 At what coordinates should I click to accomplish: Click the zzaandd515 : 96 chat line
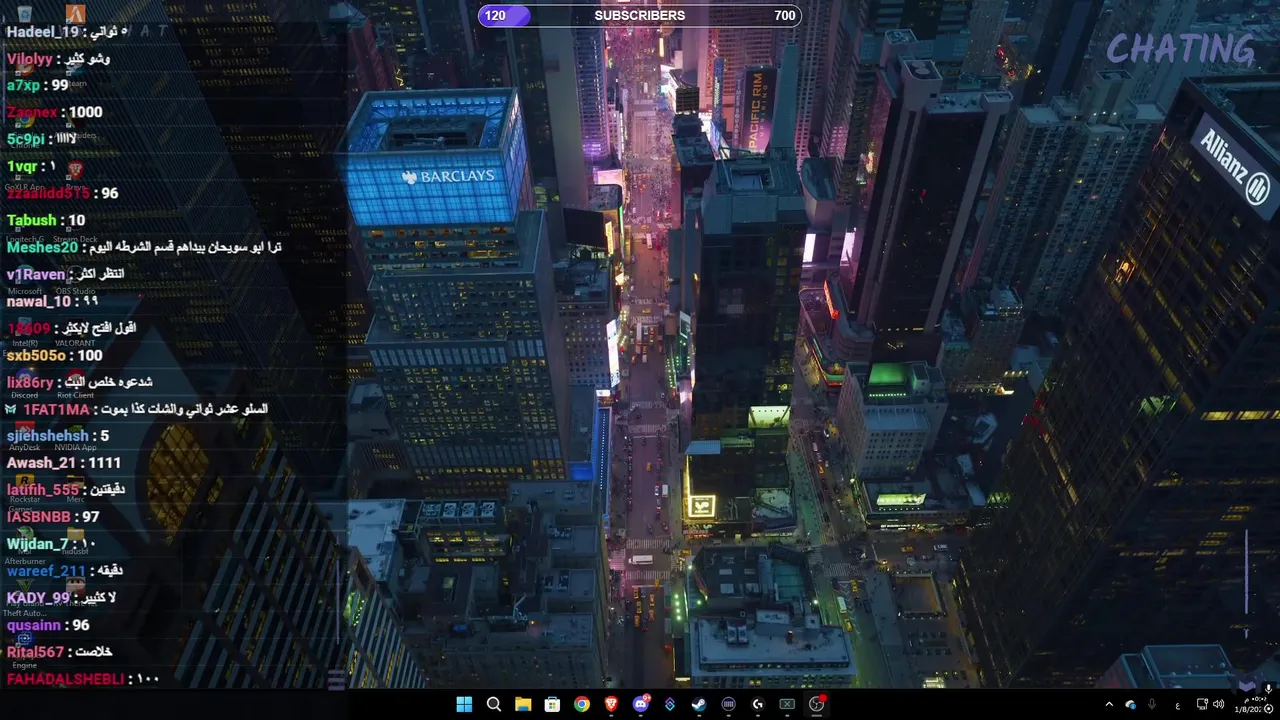[x=62, y=194]
